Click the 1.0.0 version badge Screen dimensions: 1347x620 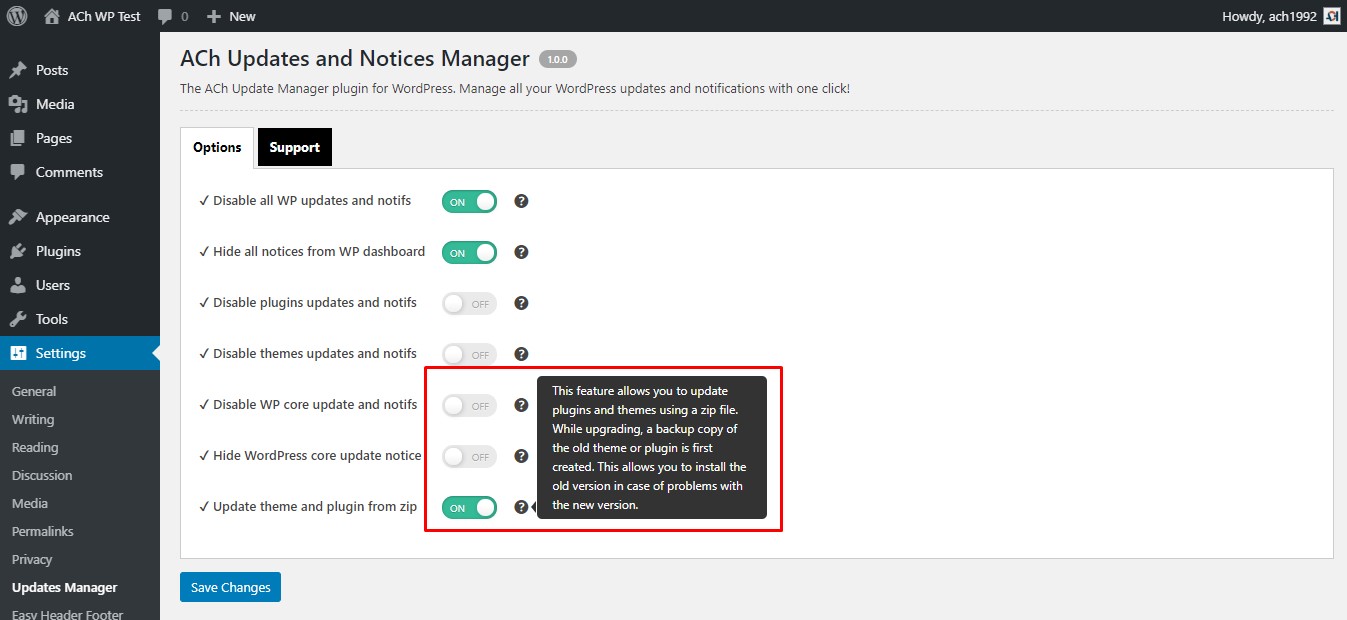558,59
